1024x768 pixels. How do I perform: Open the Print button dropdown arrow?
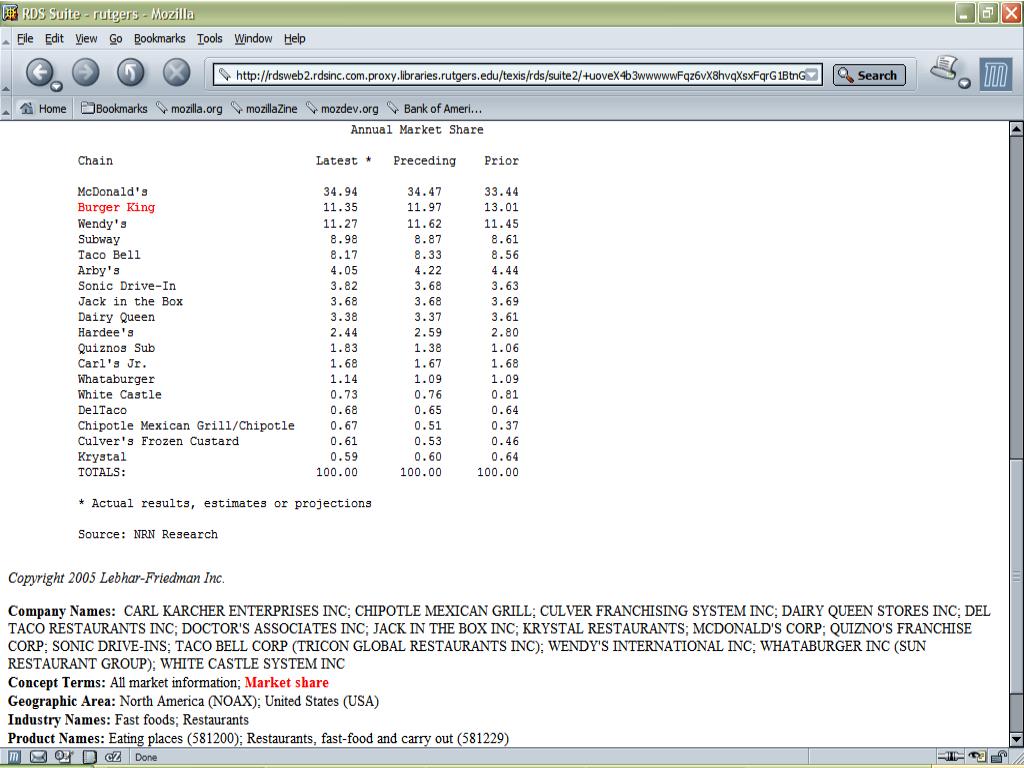pyautogui.click(x=965, y=83)
